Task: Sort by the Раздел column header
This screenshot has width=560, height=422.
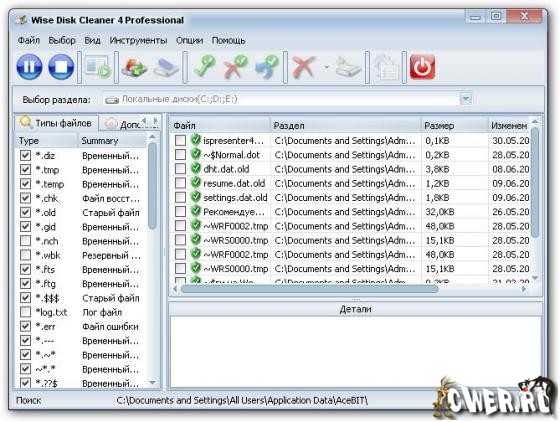Action: [x=346, y=126]
